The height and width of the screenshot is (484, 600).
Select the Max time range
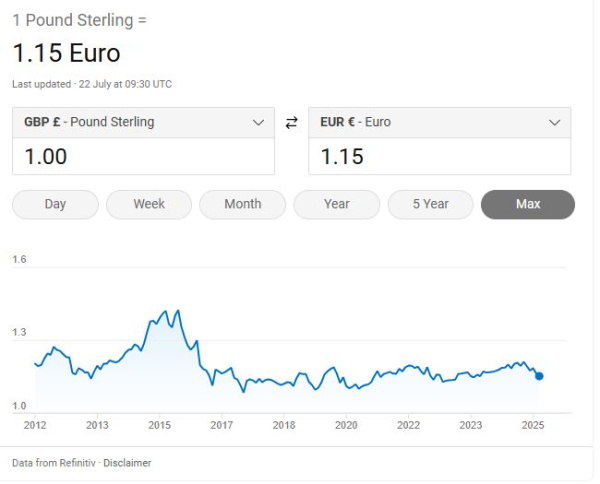pyautogui.click(x=528, y=204)
